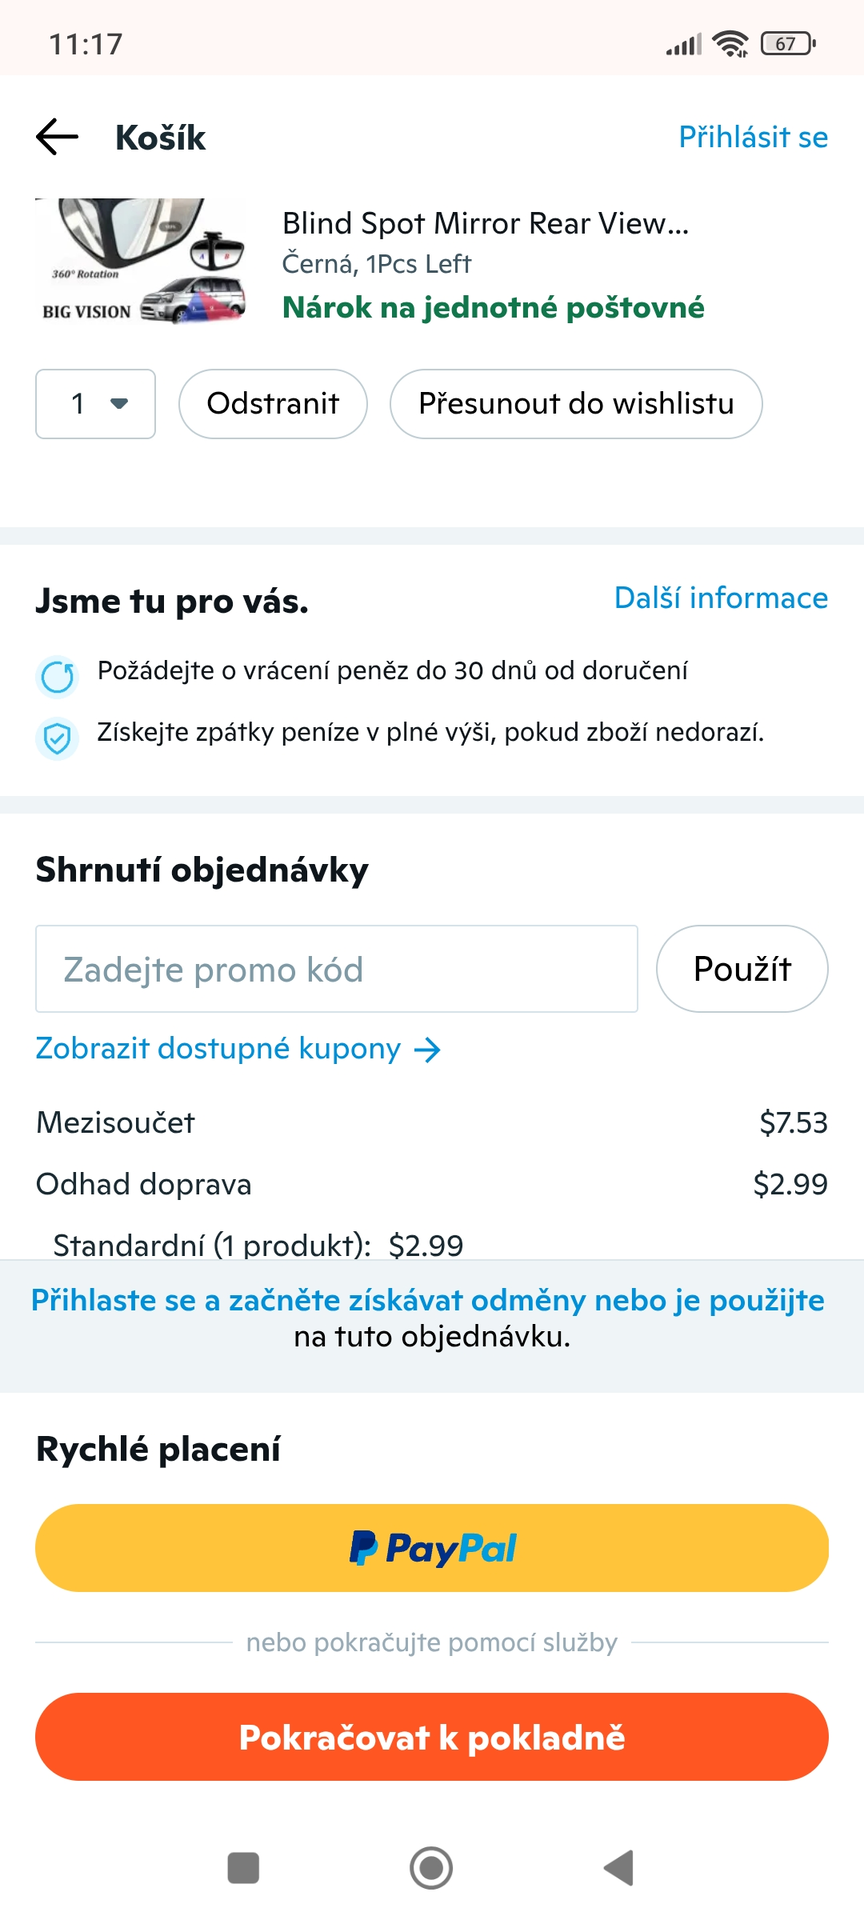This screenshot has width=864, height=1920.
Task: Tap Přesunout do wishlistu button
Action: point(576,404)
